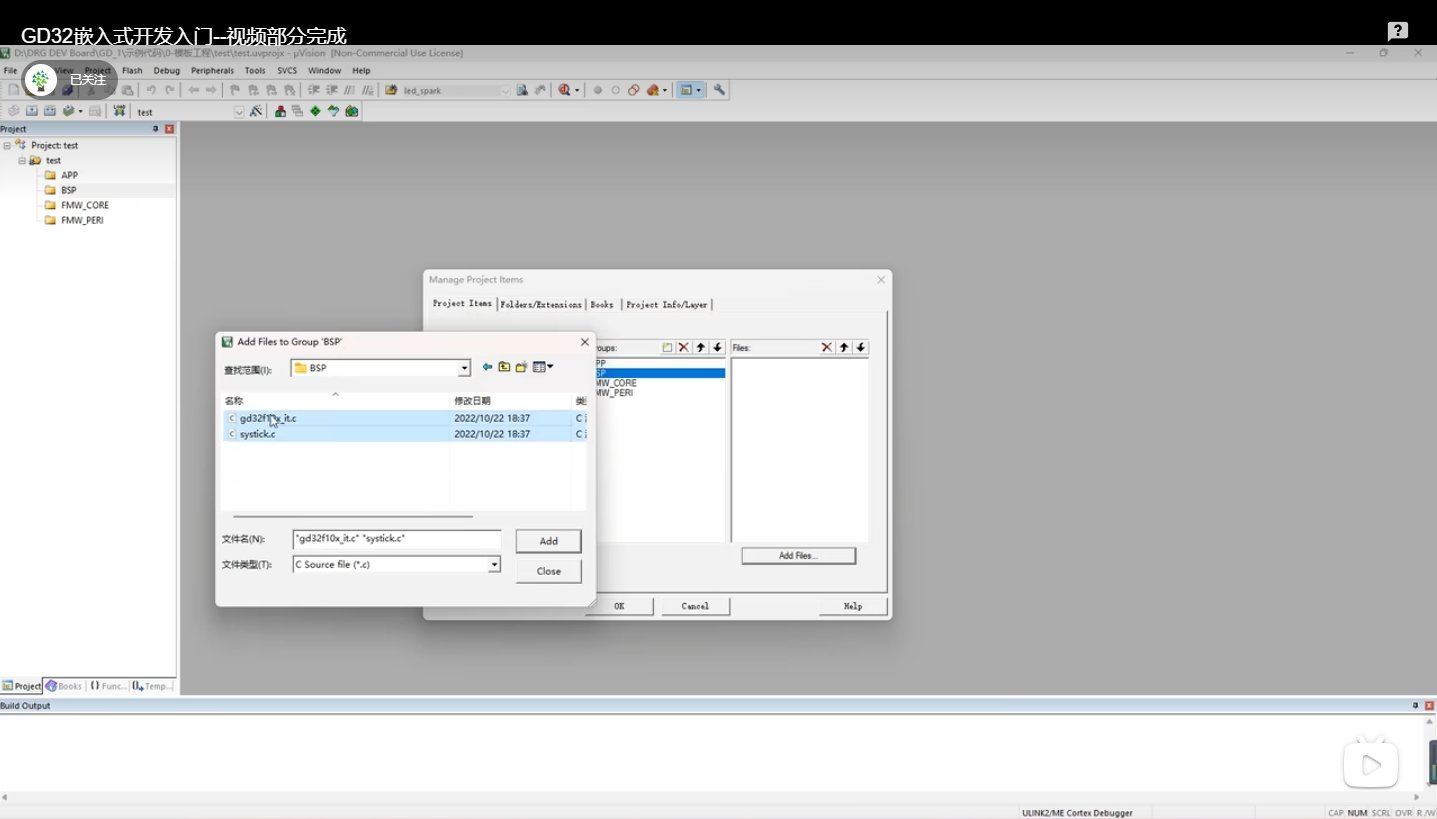
Task: Move file up arrow in Files header
Action: tap(844, 347)
